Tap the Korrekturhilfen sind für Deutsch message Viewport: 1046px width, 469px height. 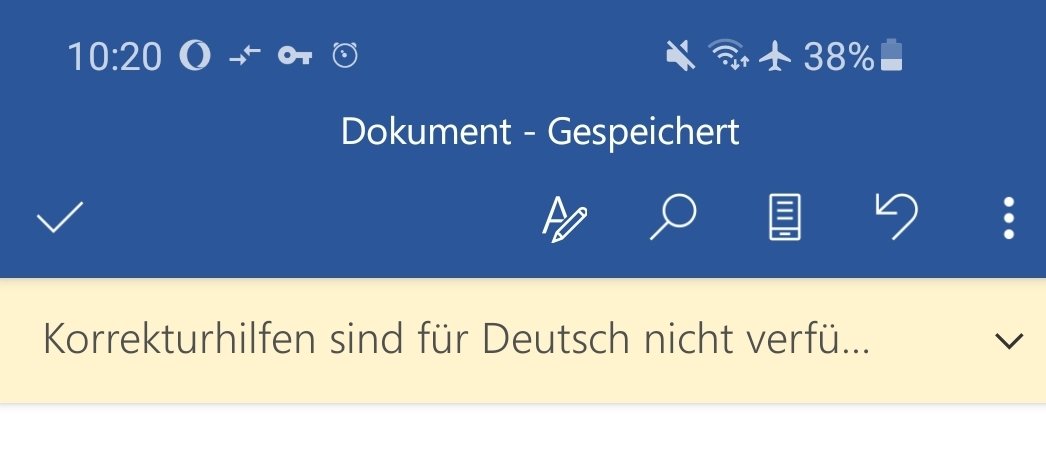pyautogui.click(x=456, y=339)
